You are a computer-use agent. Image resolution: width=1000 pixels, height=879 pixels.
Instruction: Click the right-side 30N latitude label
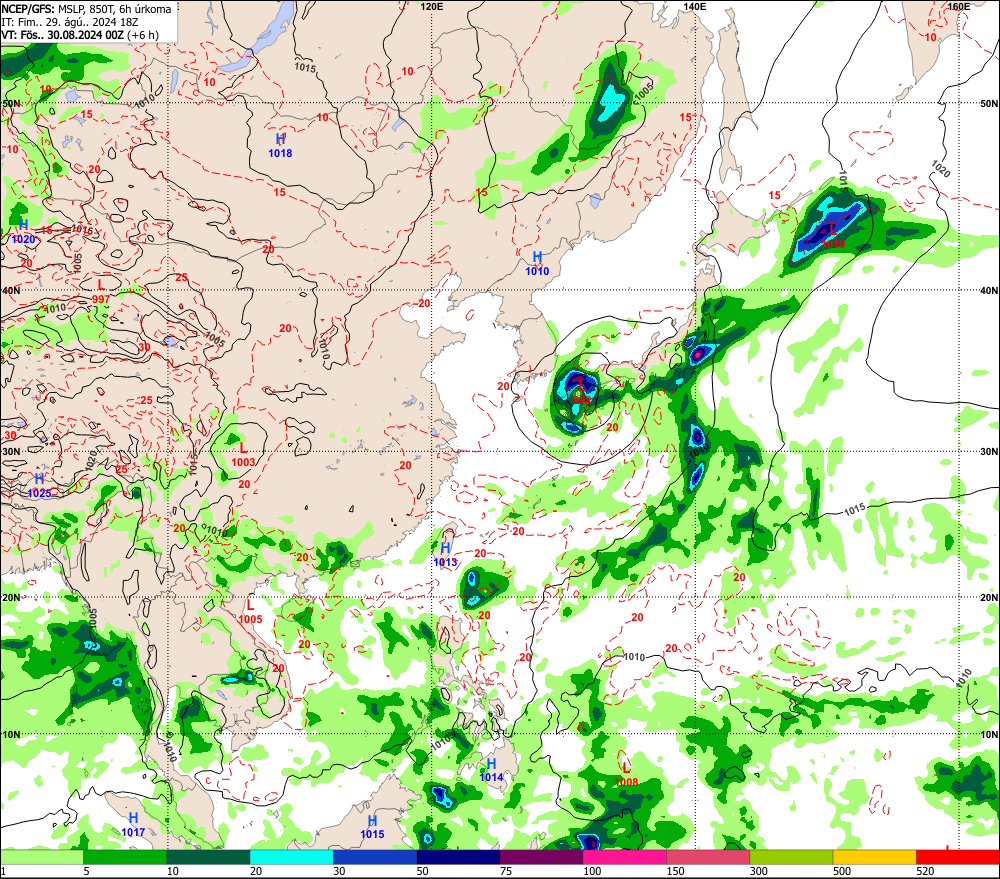989,452
